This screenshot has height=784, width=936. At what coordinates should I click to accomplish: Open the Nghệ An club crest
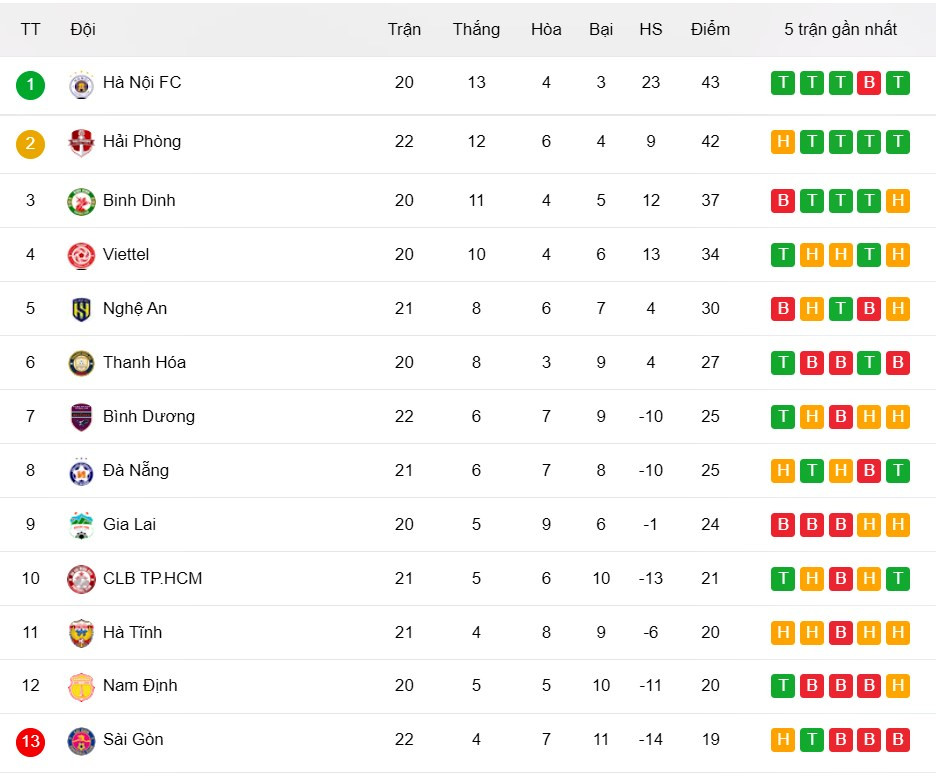[81, 310]
